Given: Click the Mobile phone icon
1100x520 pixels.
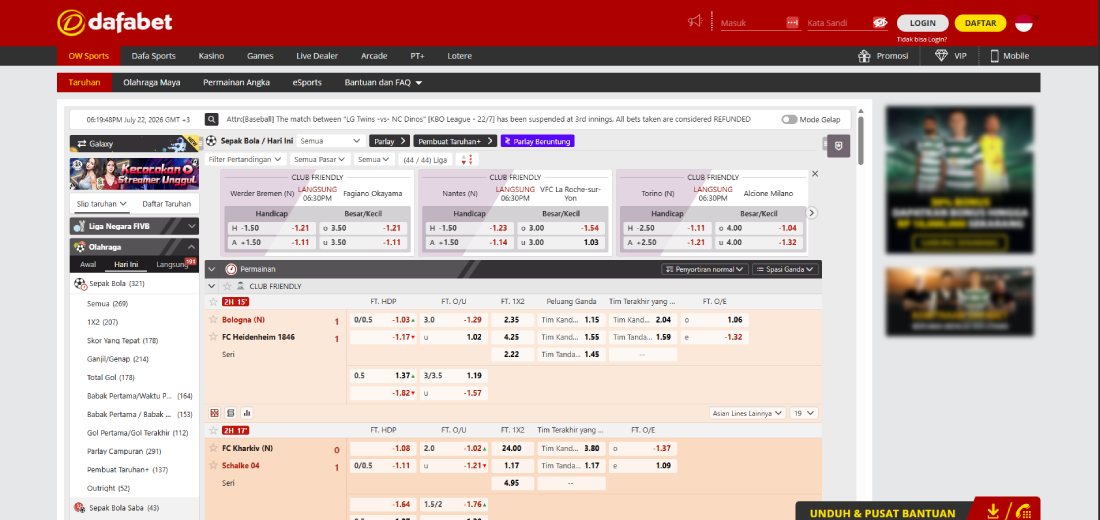Looking at the screenshot, I should pos(994,56).
